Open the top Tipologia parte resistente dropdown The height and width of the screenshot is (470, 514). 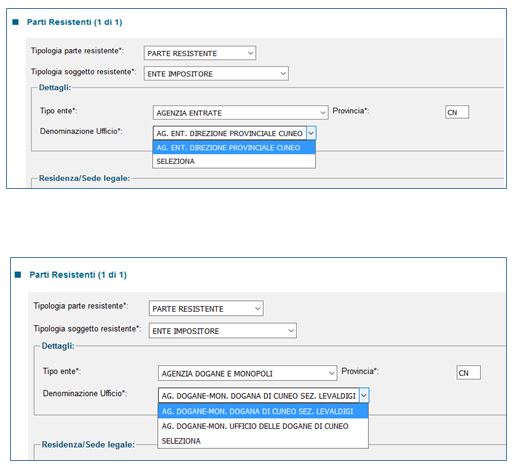200,53
